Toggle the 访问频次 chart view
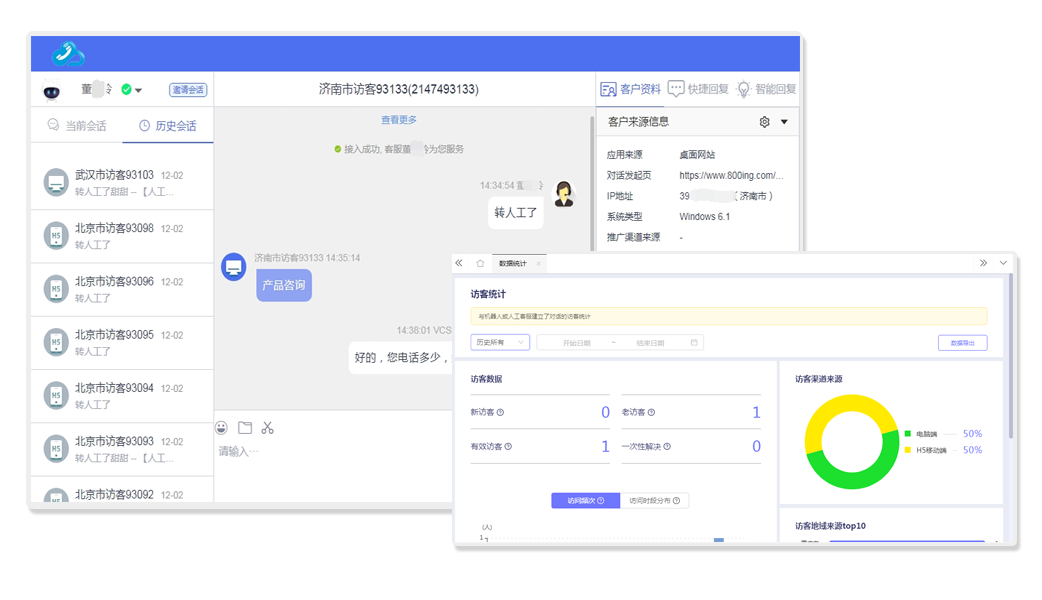The height and width of the screenshot is (600, 1042). pyautogui.click(x=585, y=501)
